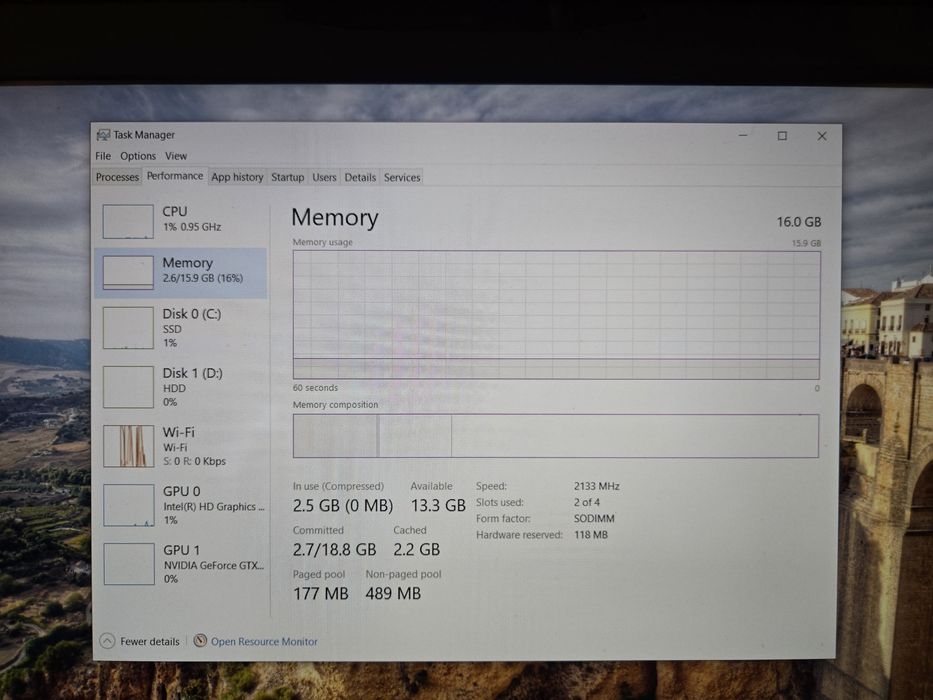Switch to the Processes tab
The image size is (933, 700).
(x=117, y=177)
